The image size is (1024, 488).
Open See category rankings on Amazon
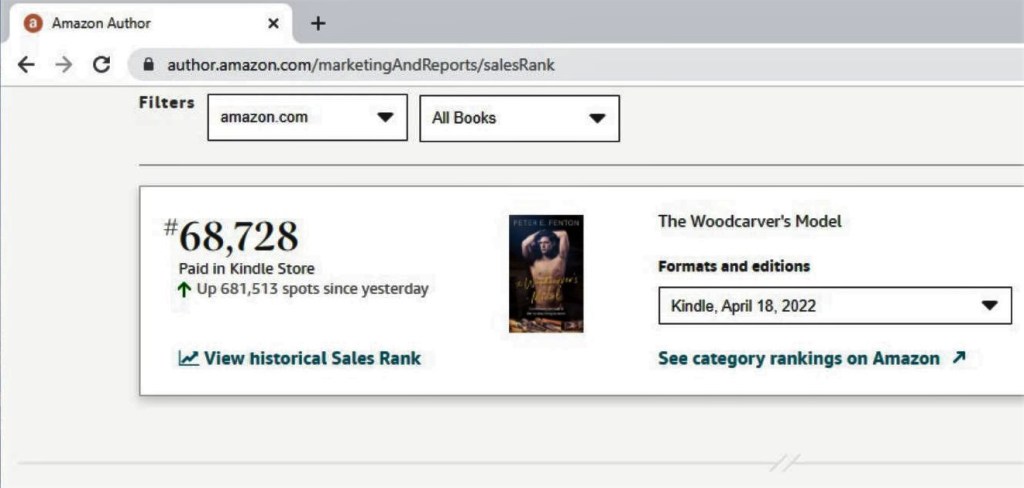[798, 358]
